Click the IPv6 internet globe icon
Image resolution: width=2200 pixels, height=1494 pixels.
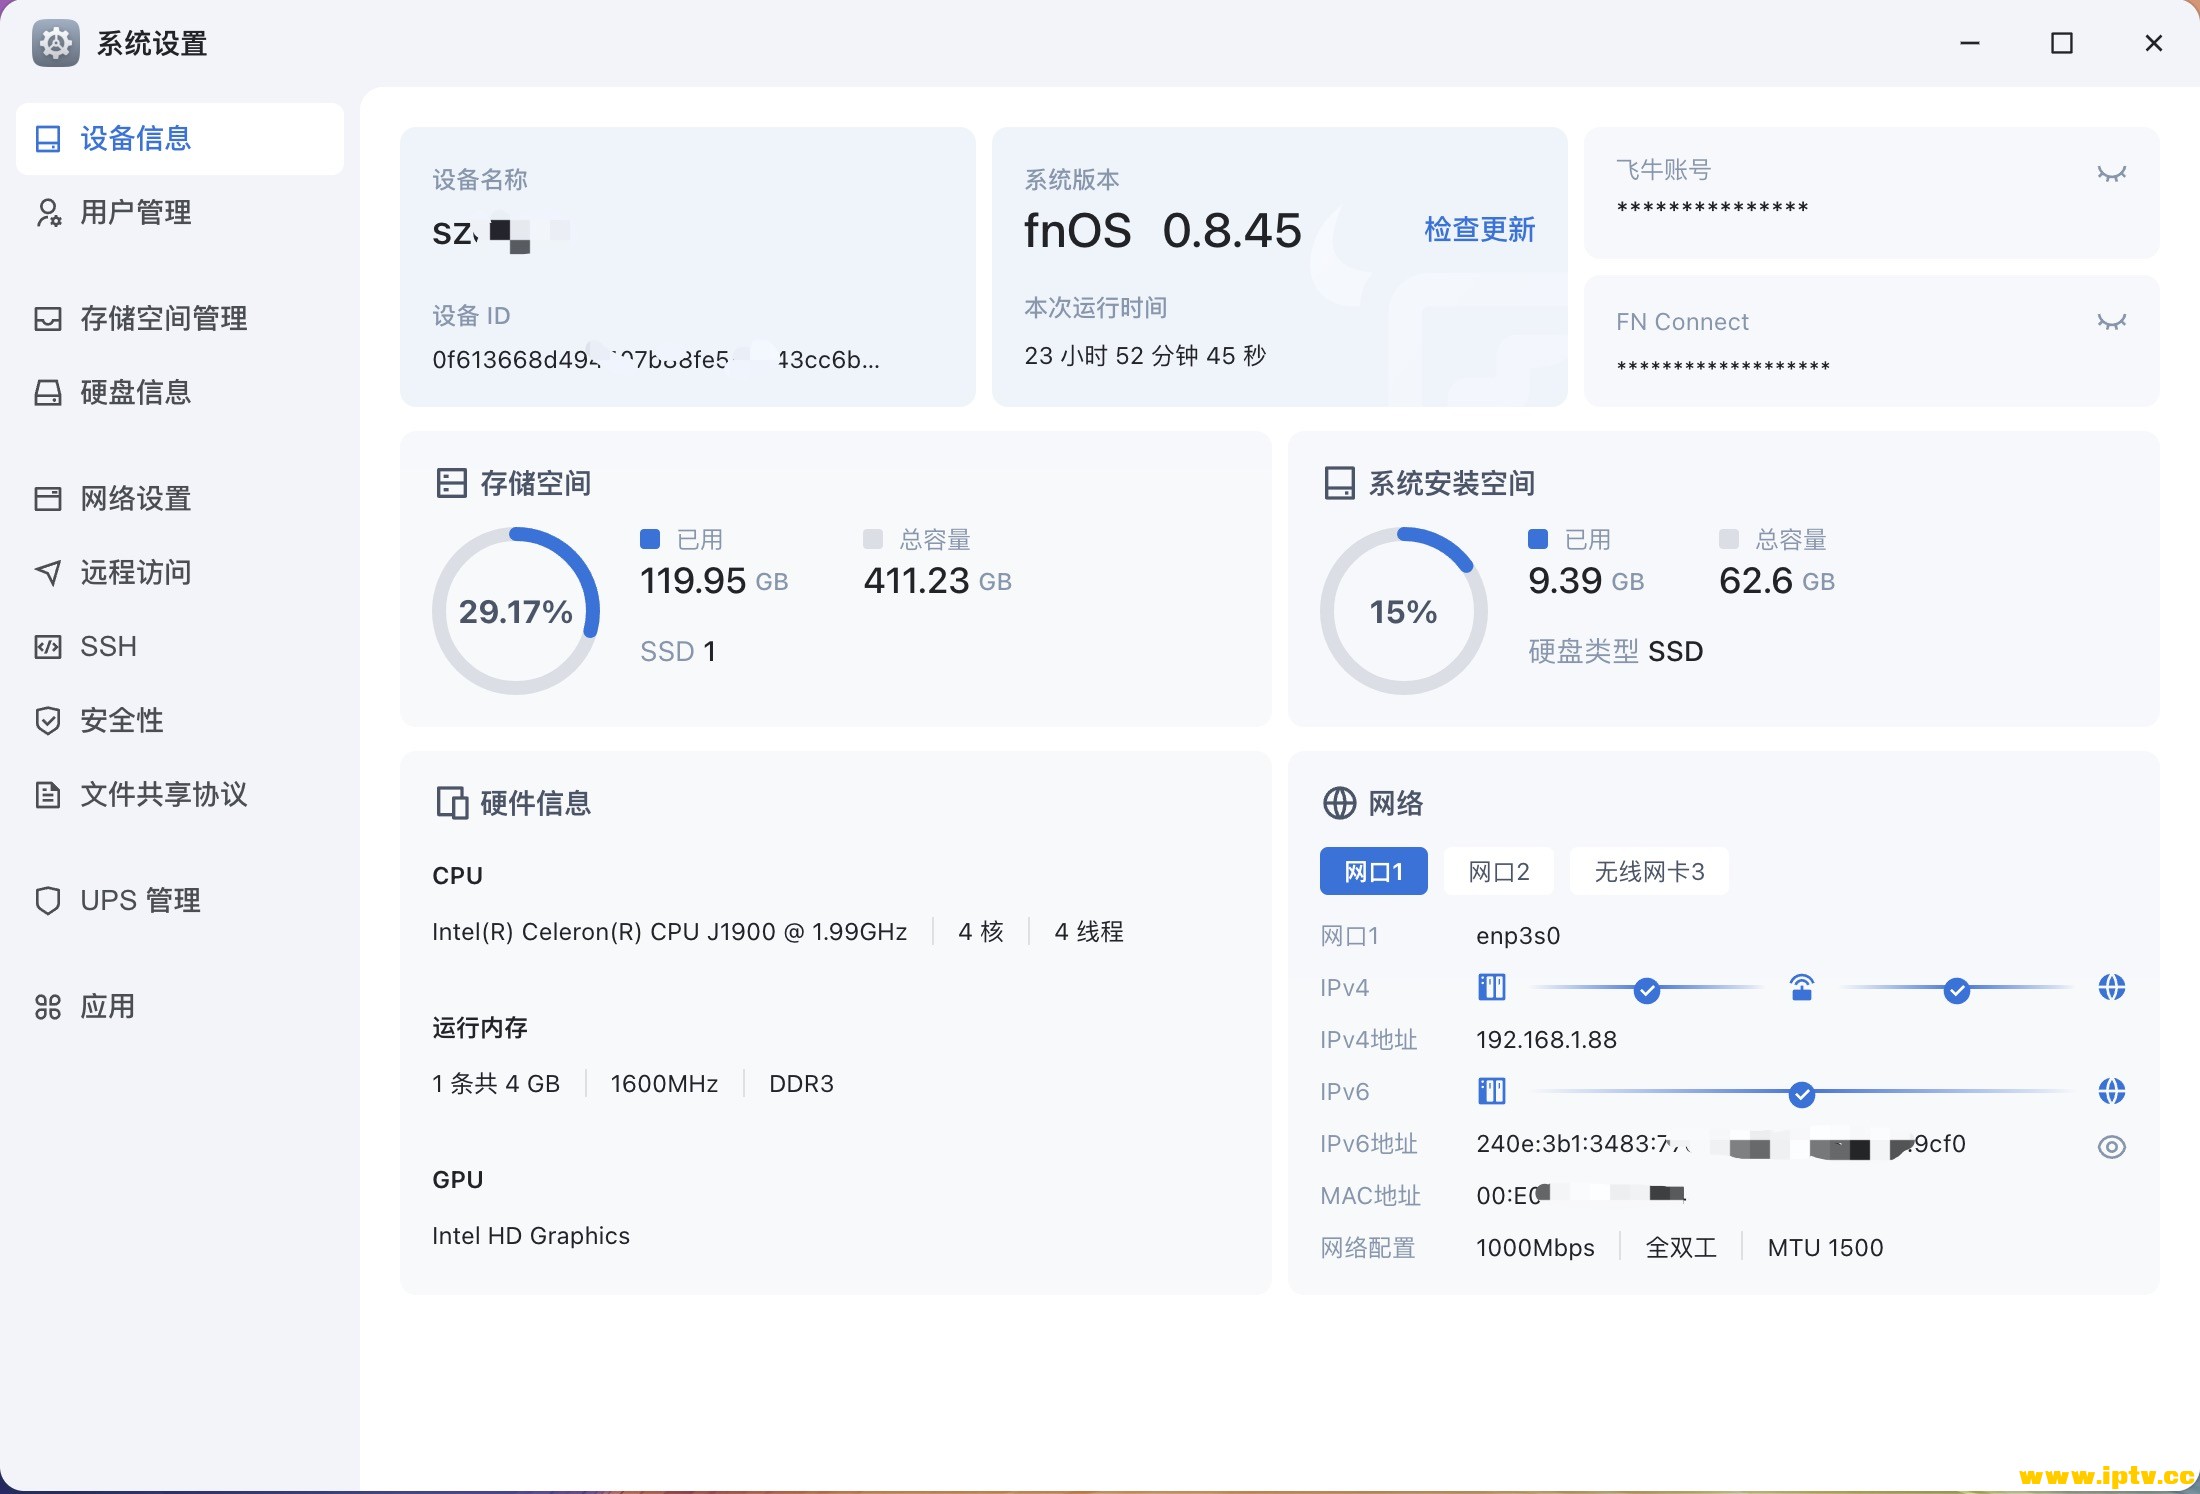coord(2111,1091)
